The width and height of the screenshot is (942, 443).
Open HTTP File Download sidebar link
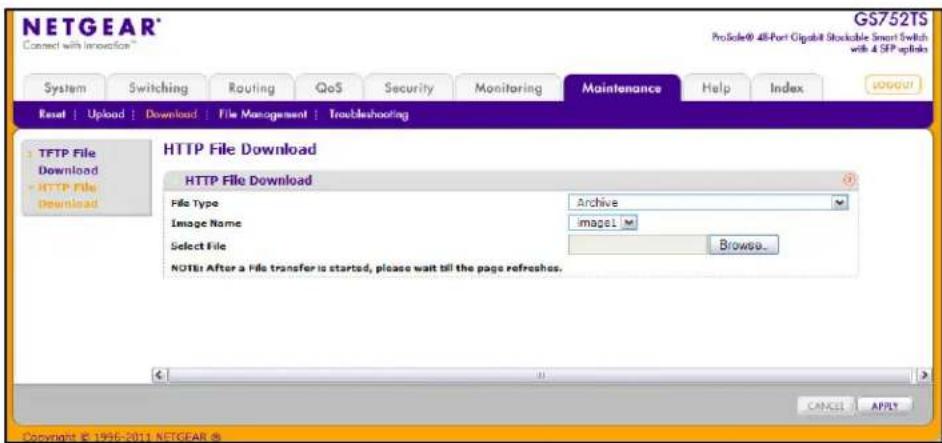coord(68,196)
